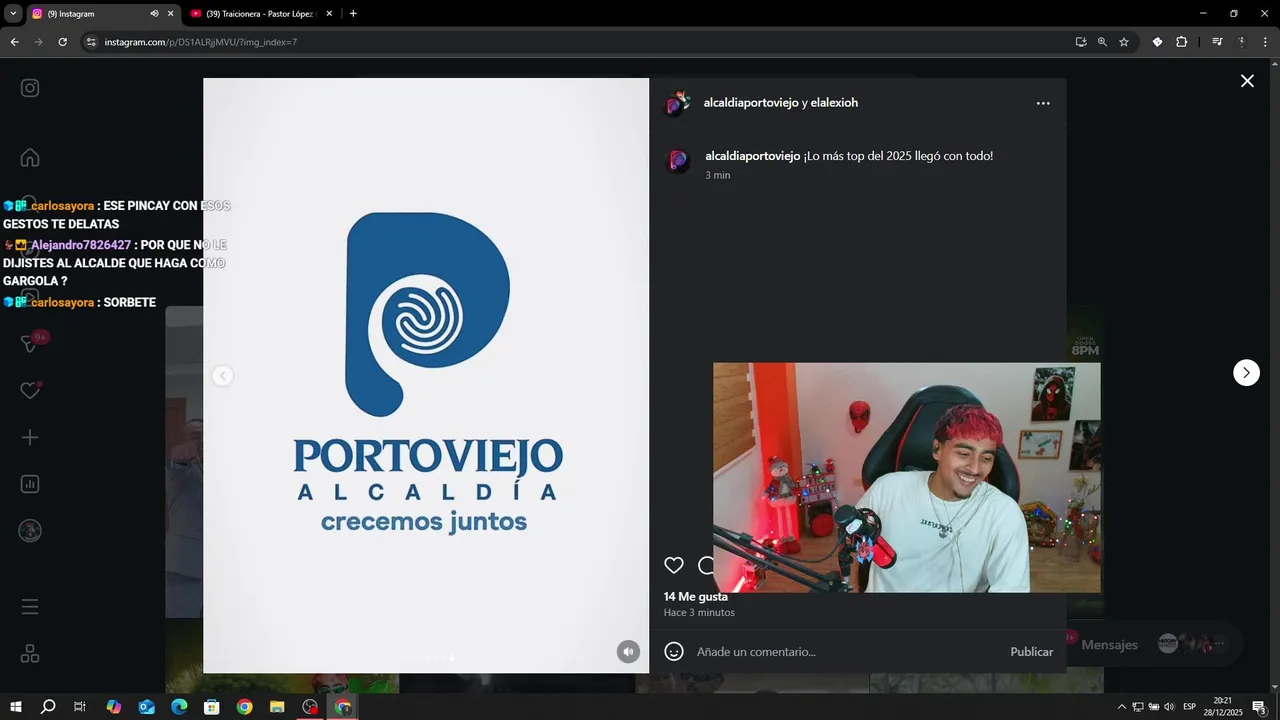Open Microsoft Store from the taskbar
The image size is (1280, 720).
[212, 707]
